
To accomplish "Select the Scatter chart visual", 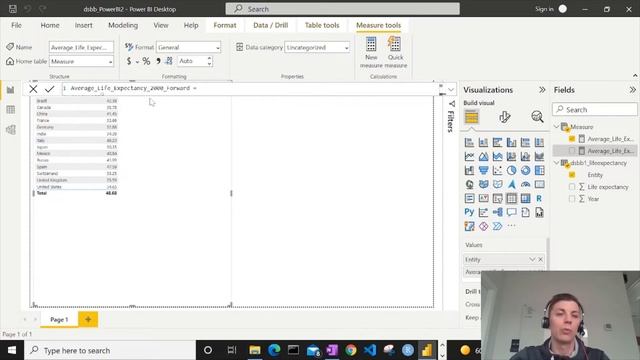I will [x=498, y=170].
